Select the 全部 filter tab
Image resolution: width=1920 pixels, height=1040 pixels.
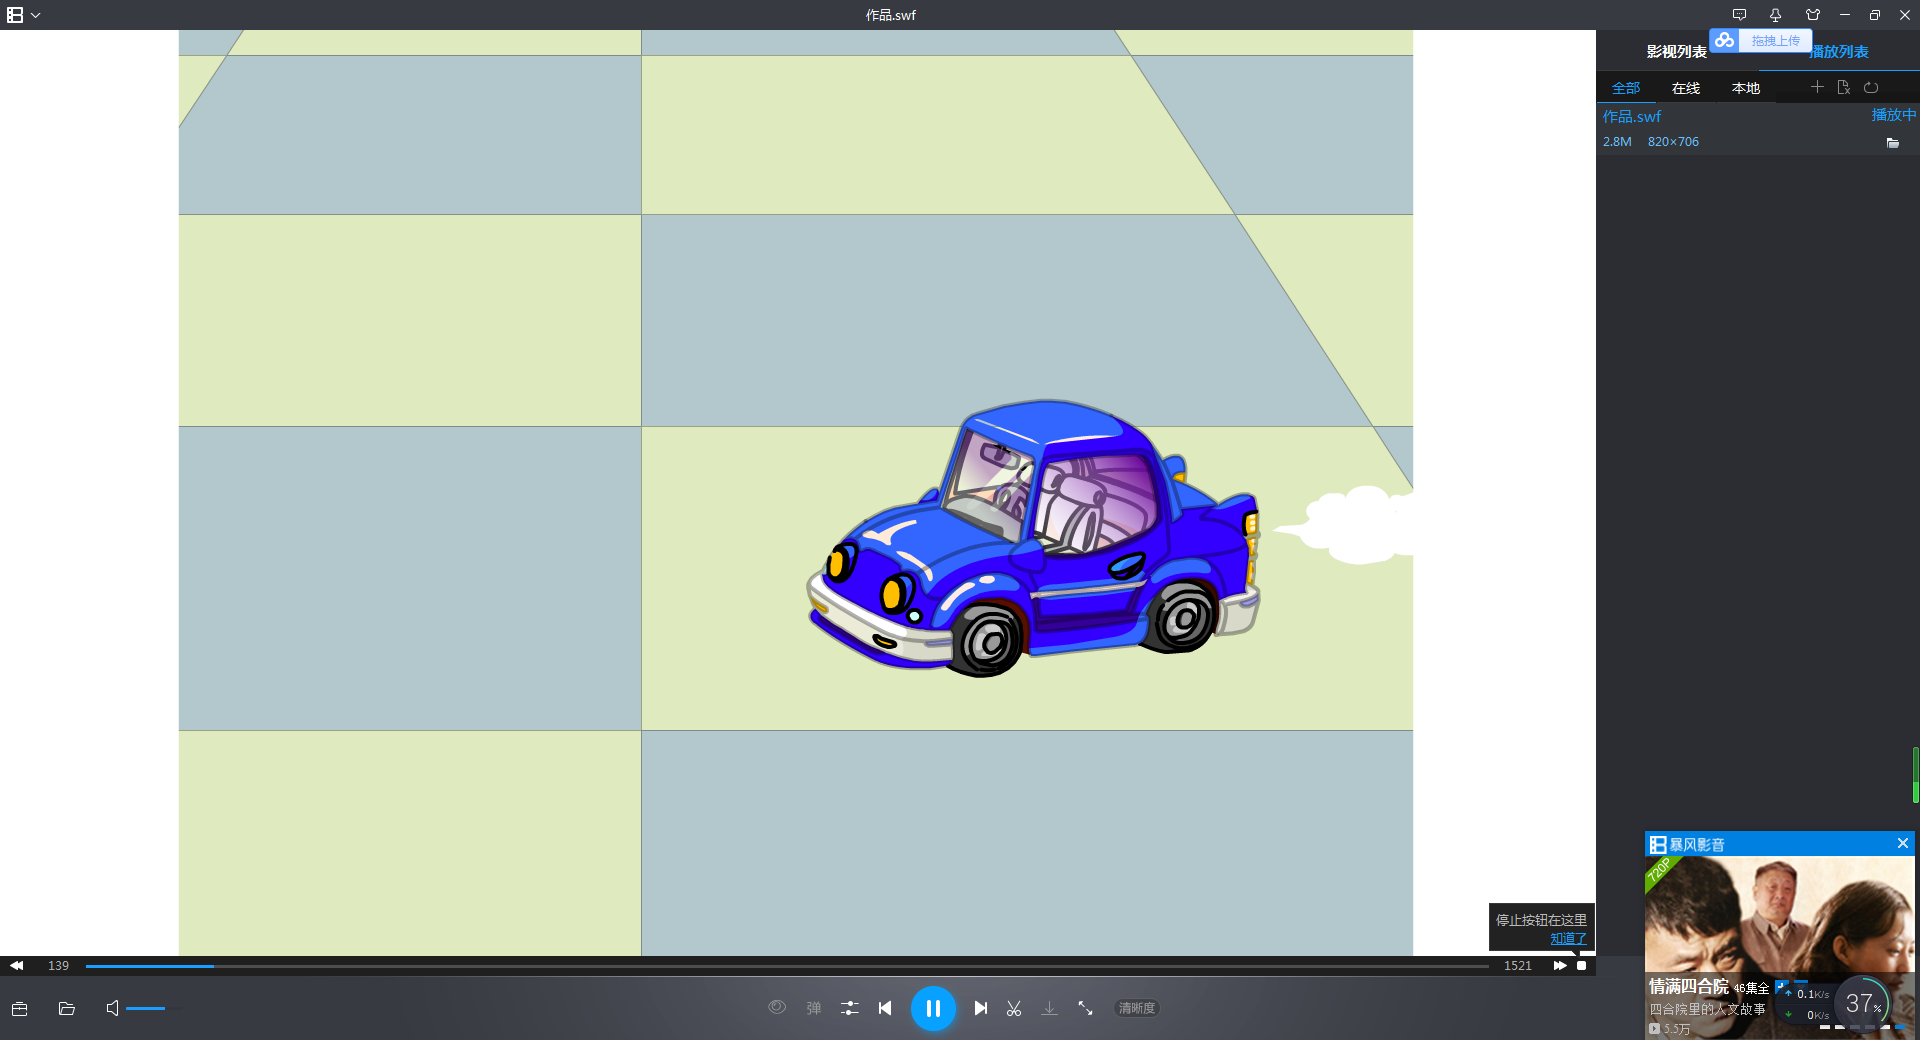pyautogui.click(x=1626, y=88)
